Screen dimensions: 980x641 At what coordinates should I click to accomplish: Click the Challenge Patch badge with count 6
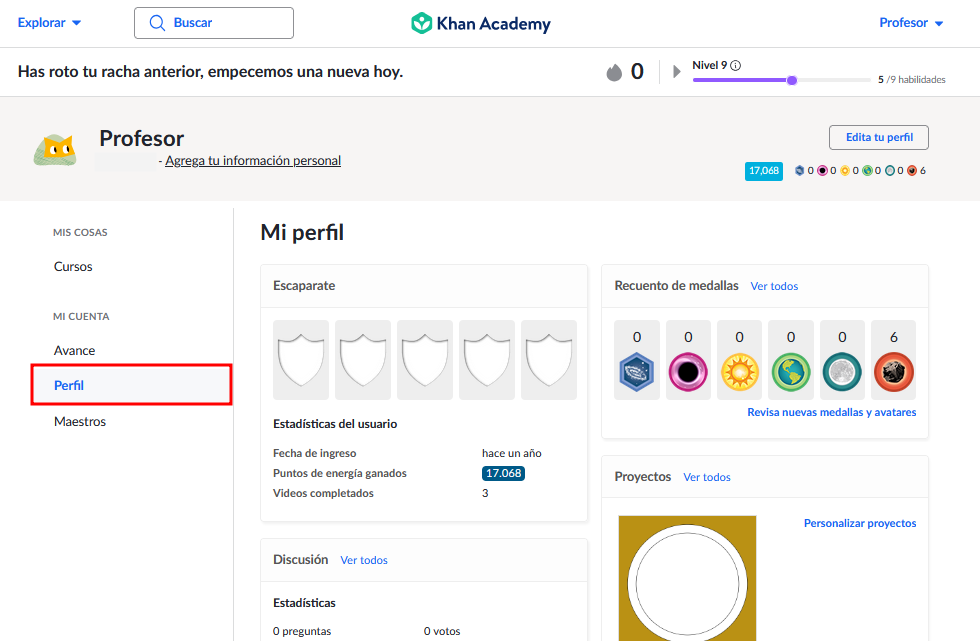click(x=894, y=372)
